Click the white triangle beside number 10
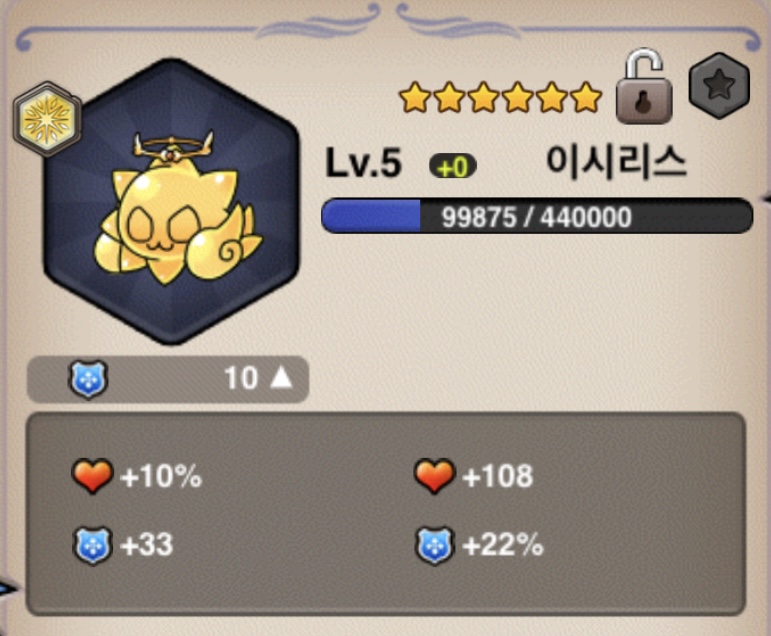The image size is (771, 636). pos(281,378)
